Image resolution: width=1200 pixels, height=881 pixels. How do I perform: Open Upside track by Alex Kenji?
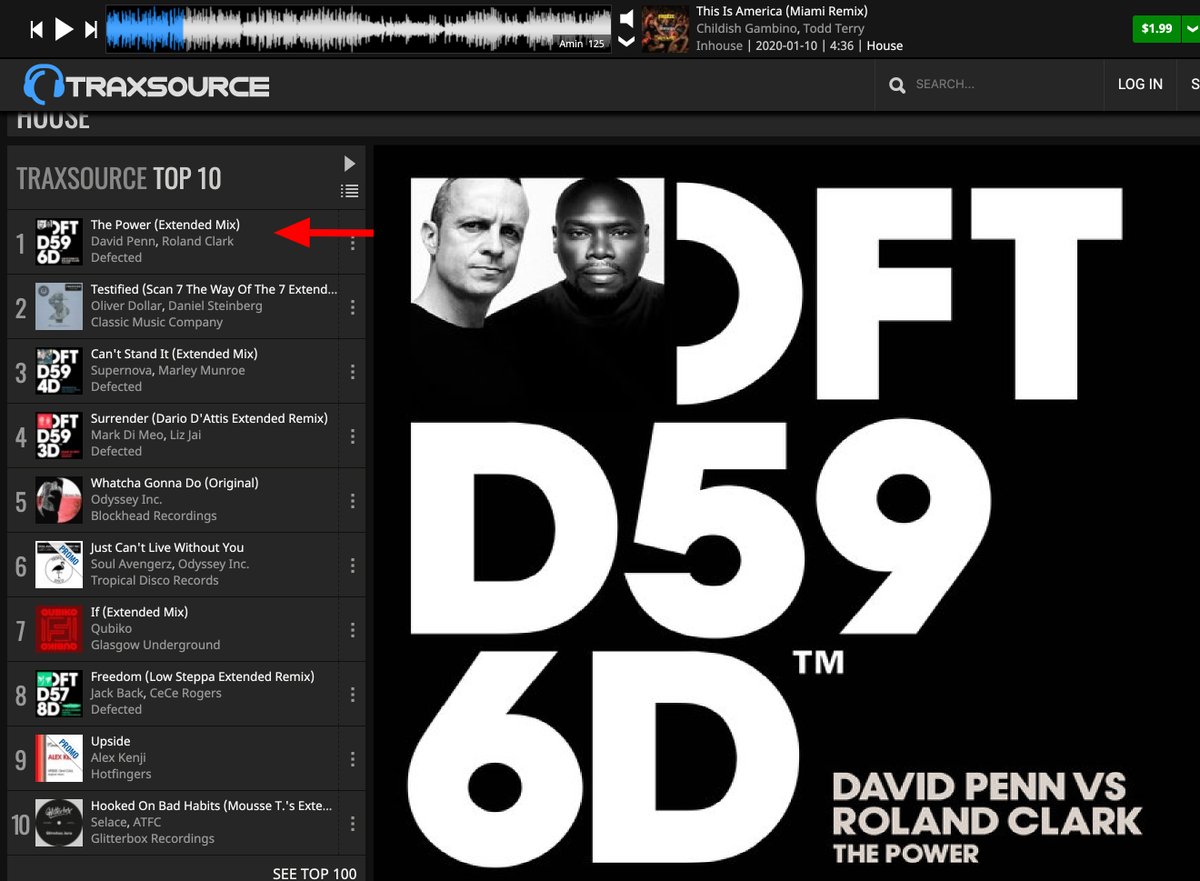[x=111, y=741]
